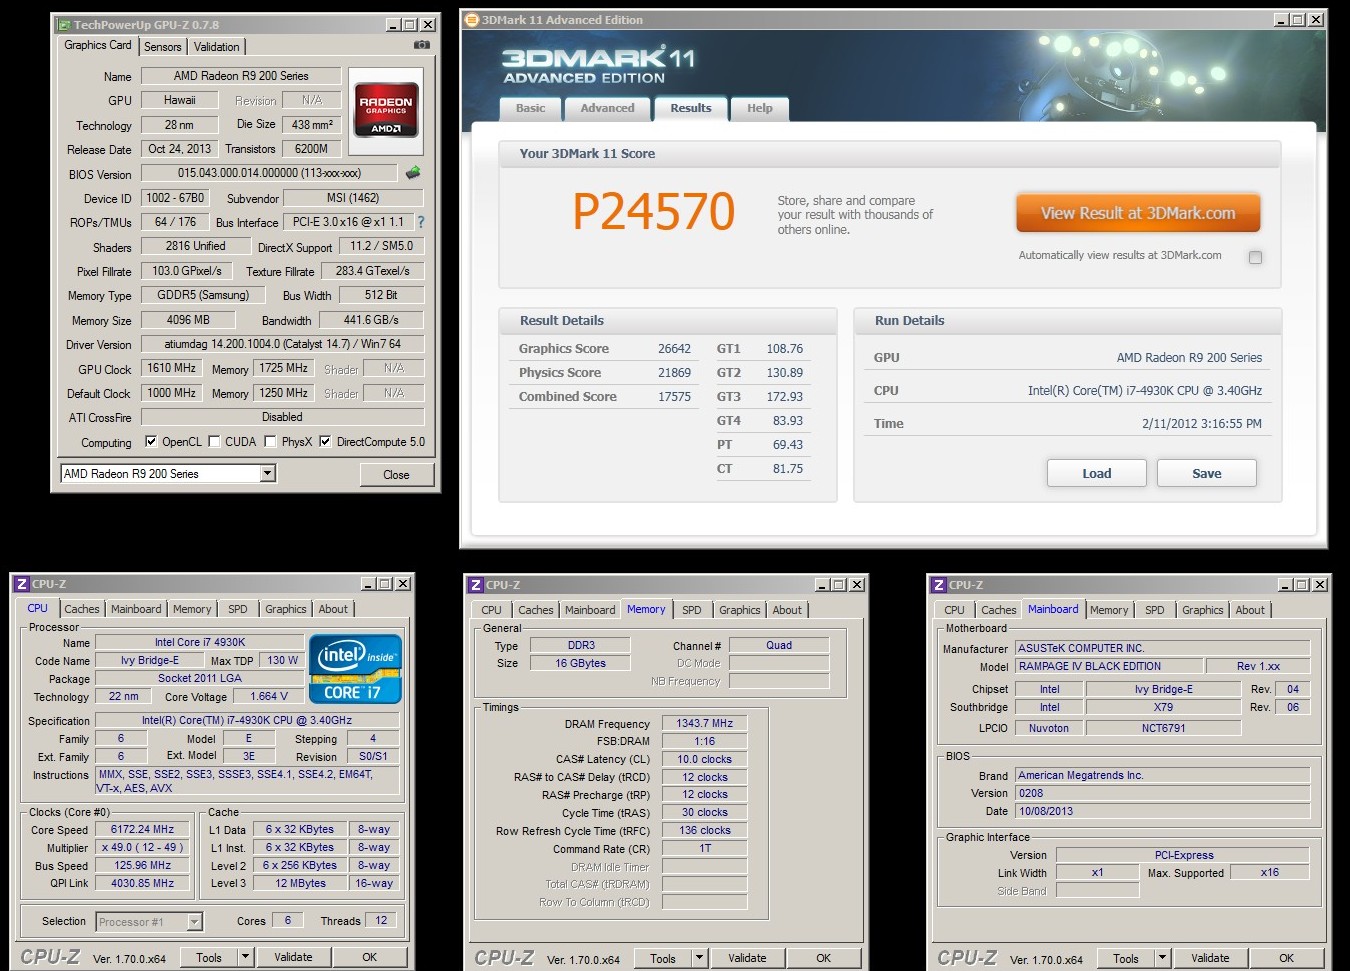
Task: Click the Graphics Score 26642 value
Action: (x=674, y=349)
